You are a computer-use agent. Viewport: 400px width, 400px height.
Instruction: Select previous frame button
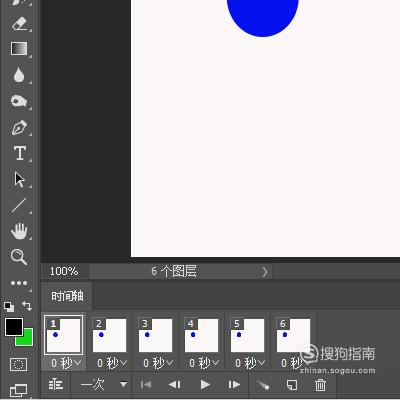point(175,385)
